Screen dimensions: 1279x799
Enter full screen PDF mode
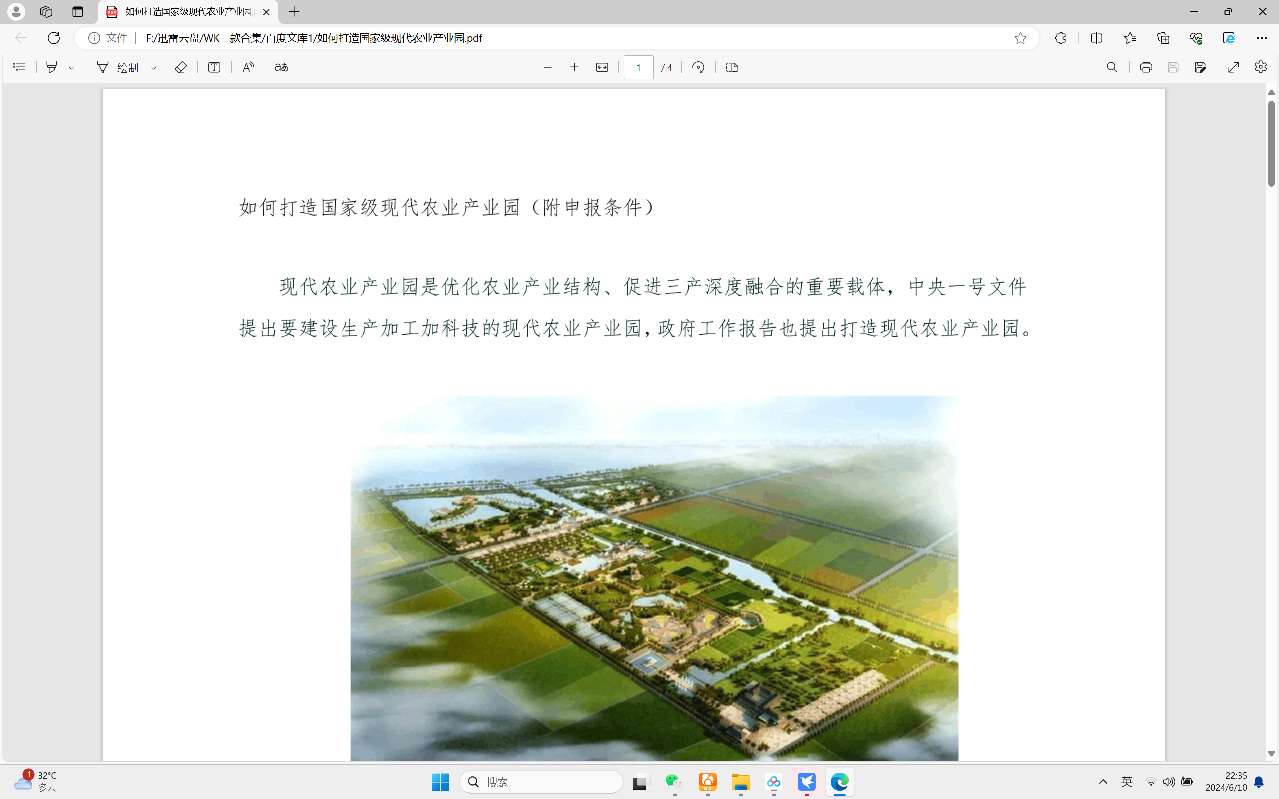click(1234, 67)
